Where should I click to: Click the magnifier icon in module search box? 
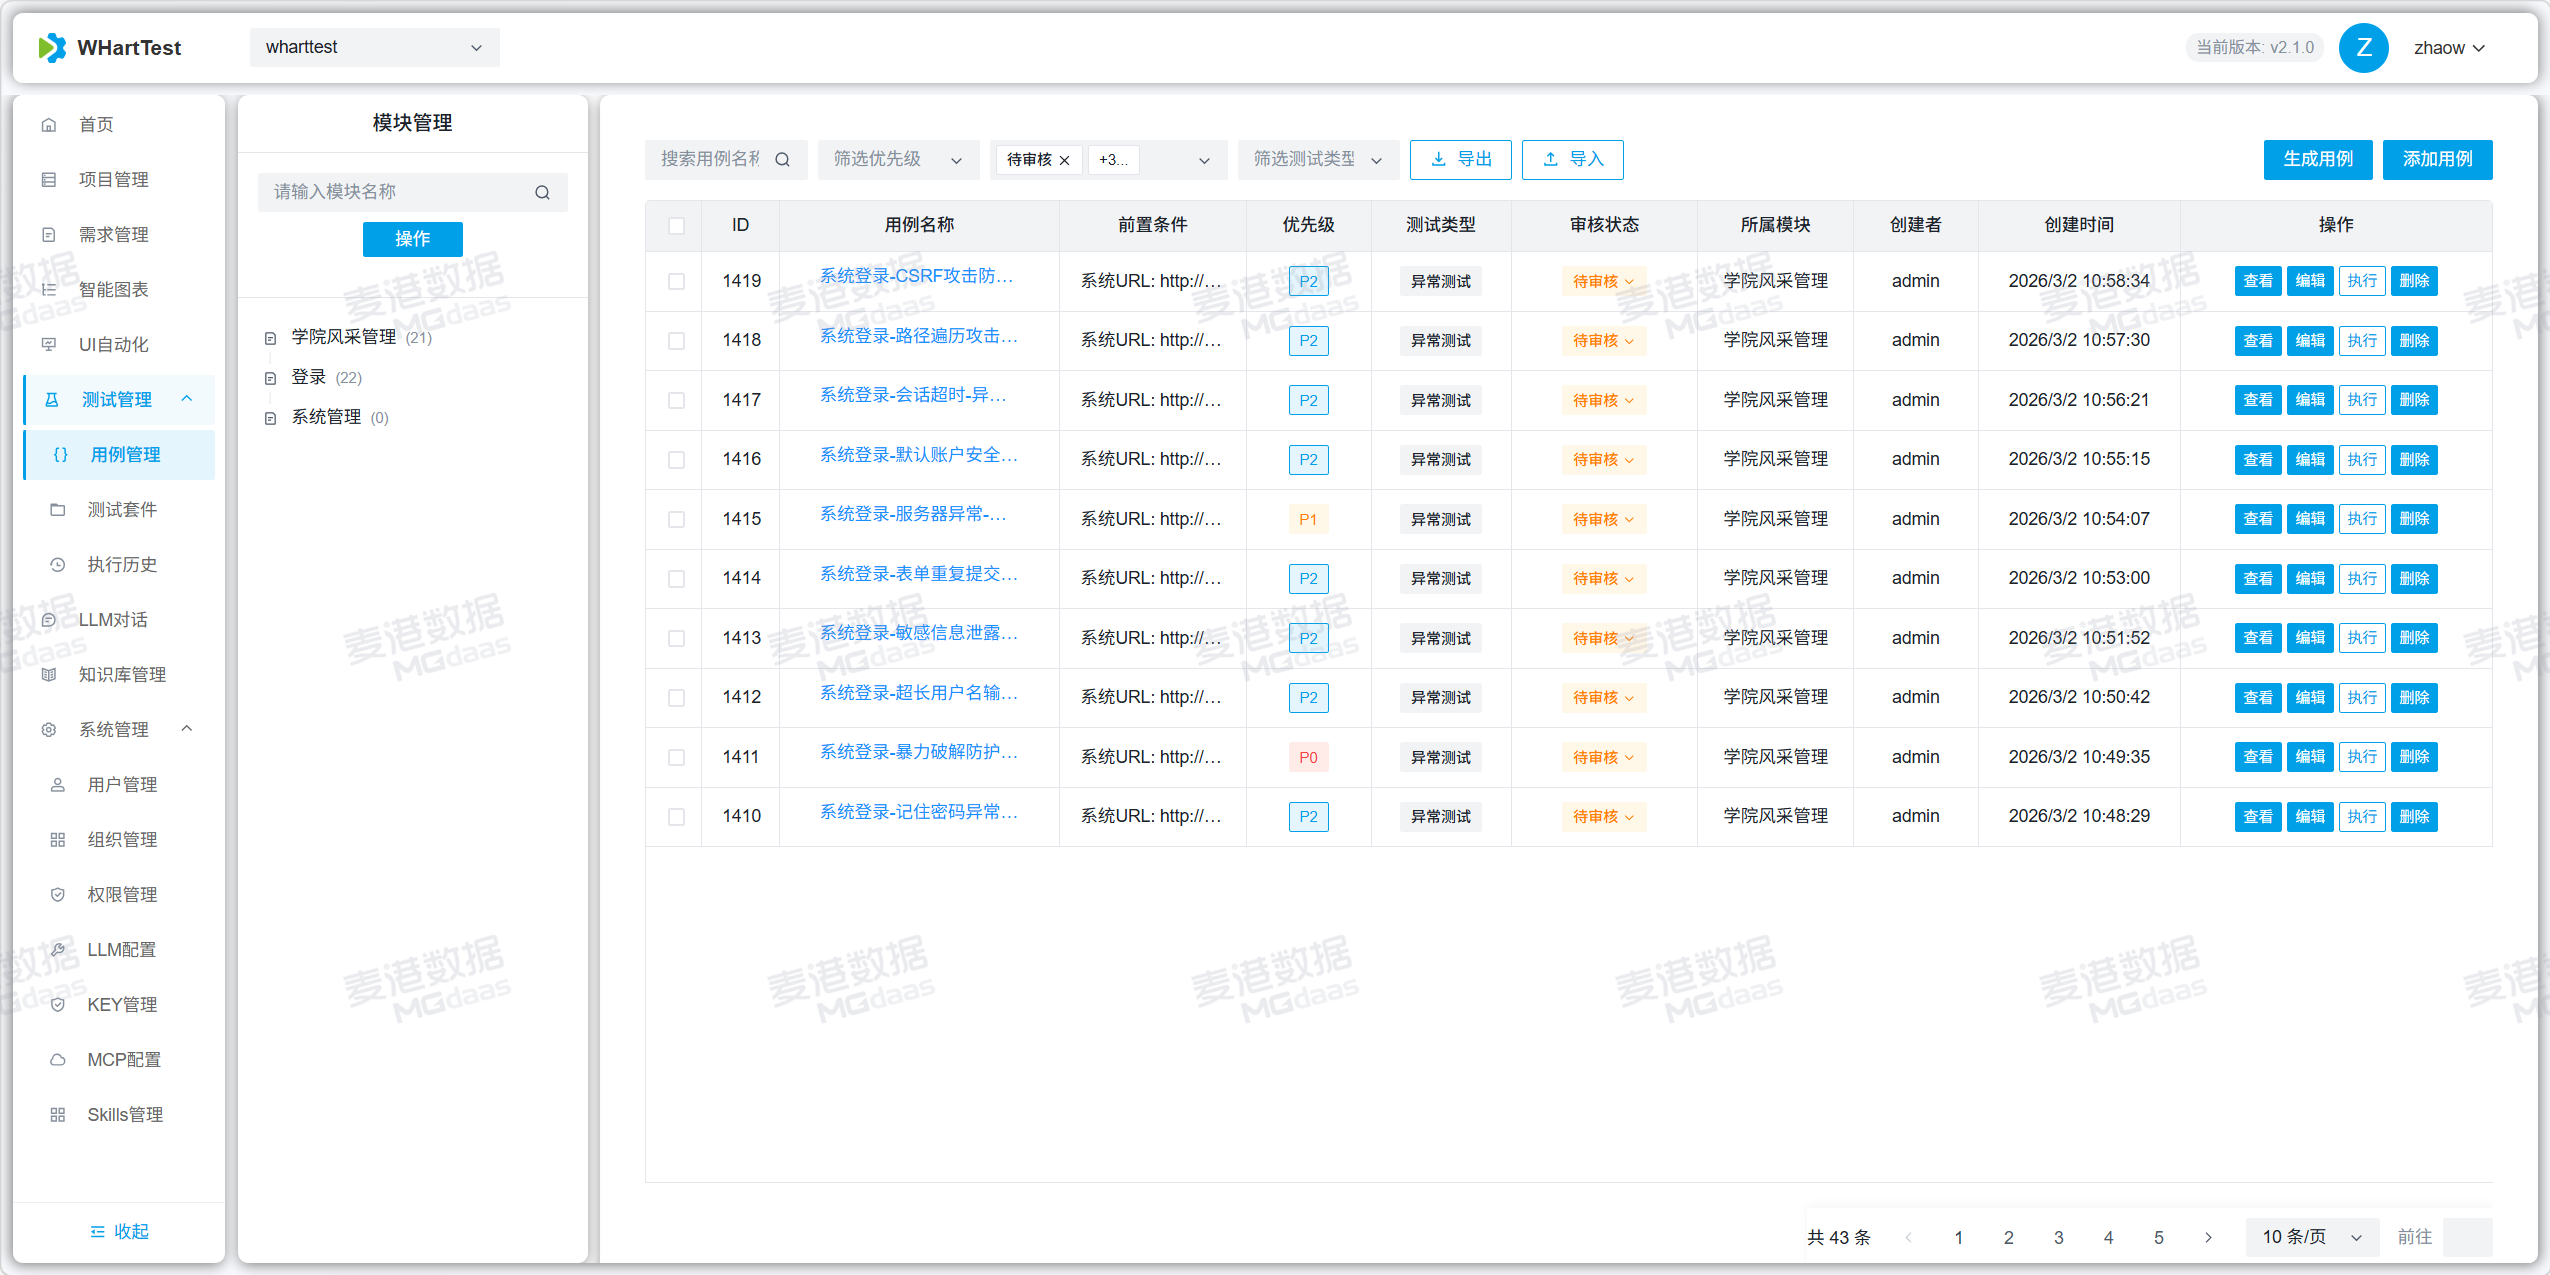542,193
